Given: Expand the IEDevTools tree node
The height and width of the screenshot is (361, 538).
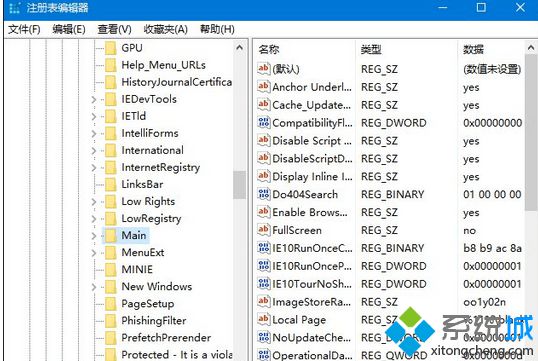Looking at the screenshot, I should [x=94, y=100].
